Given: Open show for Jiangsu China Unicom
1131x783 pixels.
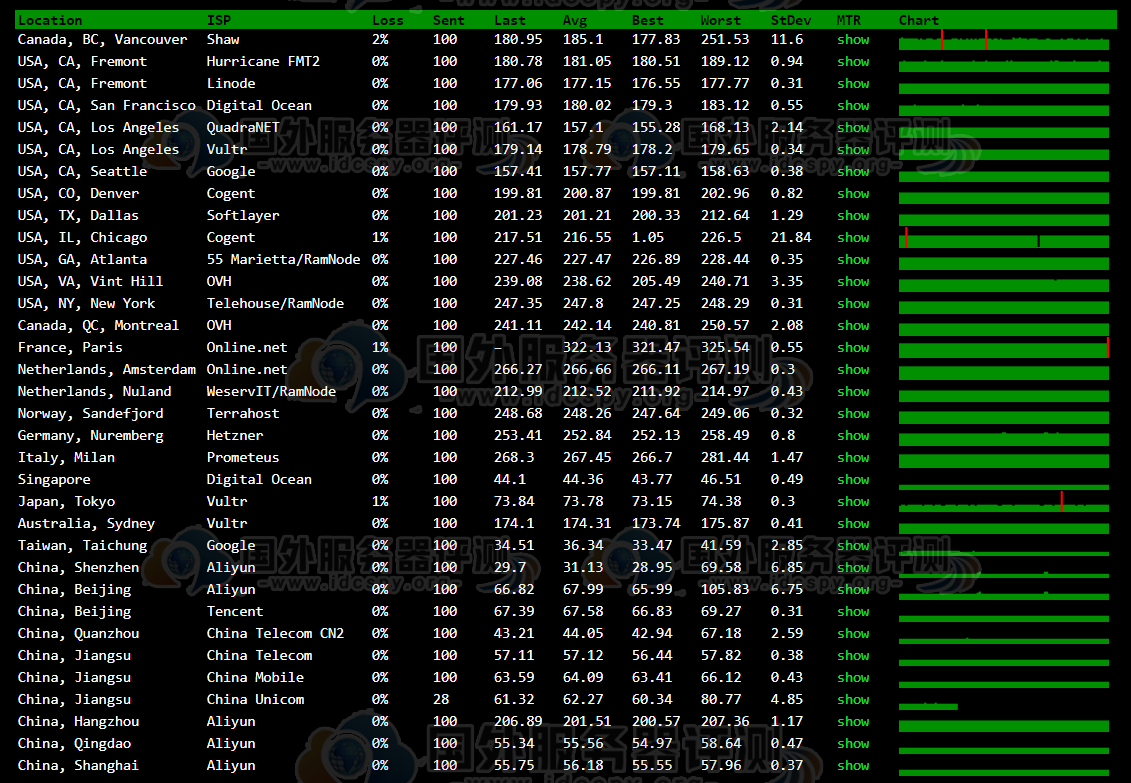Looking at the screenshot, I should coord(853,699).
